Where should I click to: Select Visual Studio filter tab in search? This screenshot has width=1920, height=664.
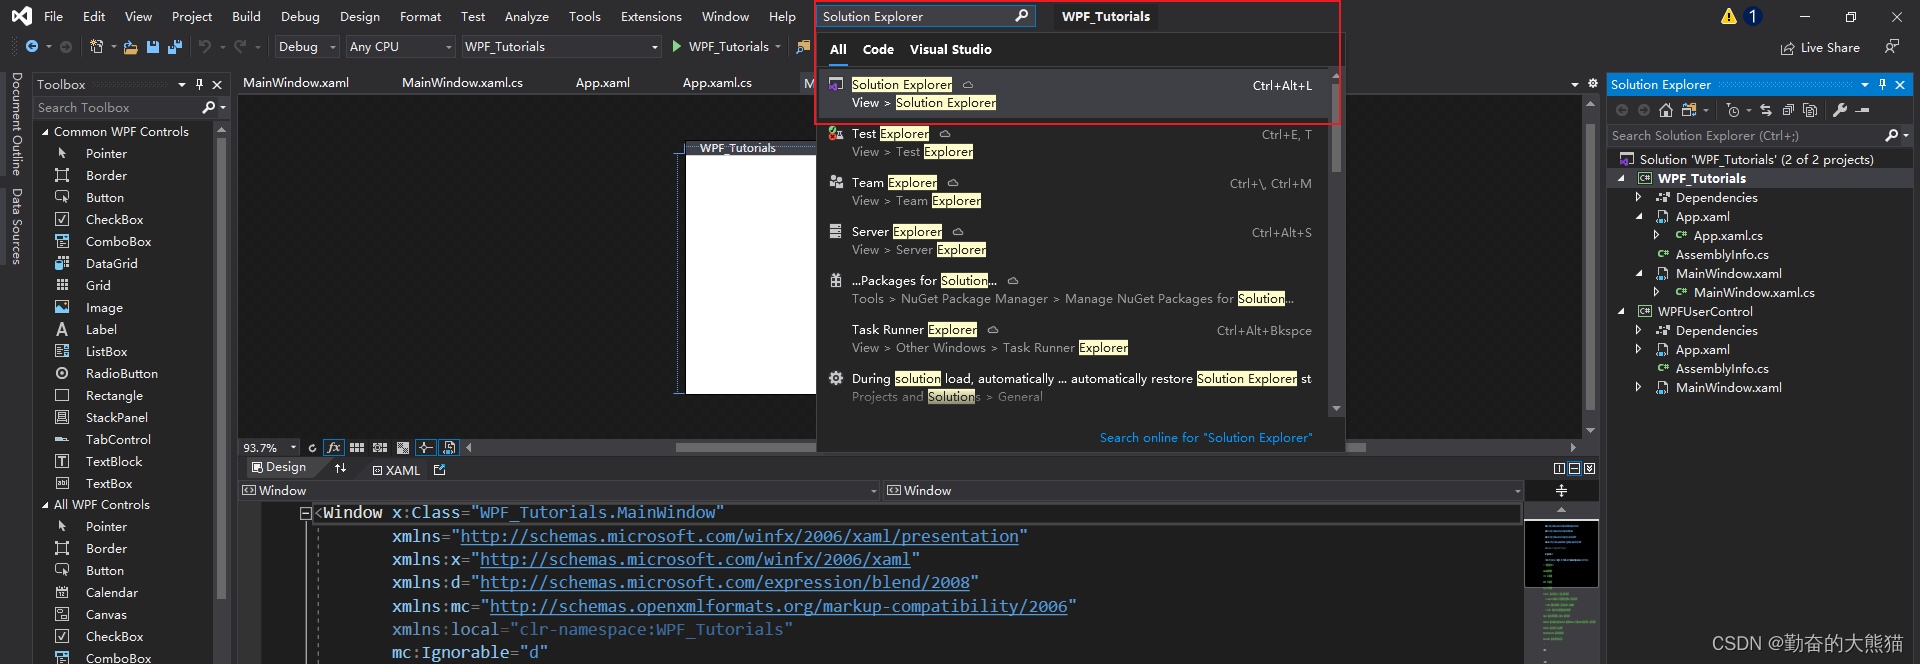[951, 49]
